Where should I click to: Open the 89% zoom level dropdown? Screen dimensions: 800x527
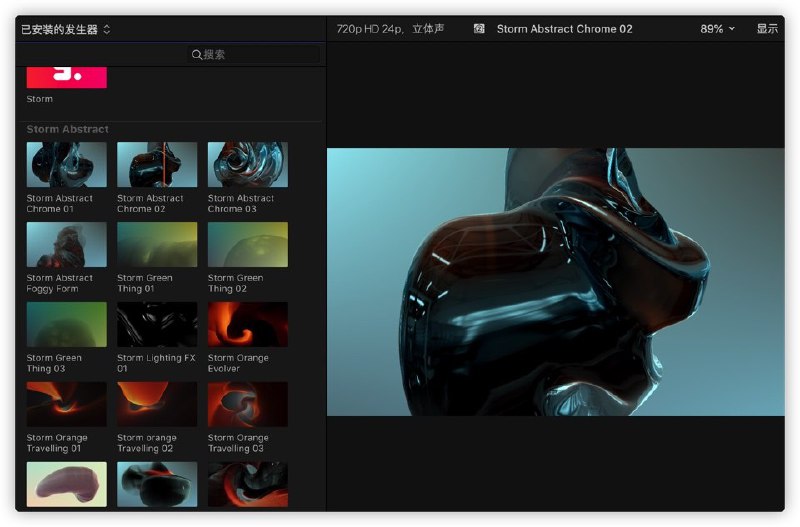(717, 29)
